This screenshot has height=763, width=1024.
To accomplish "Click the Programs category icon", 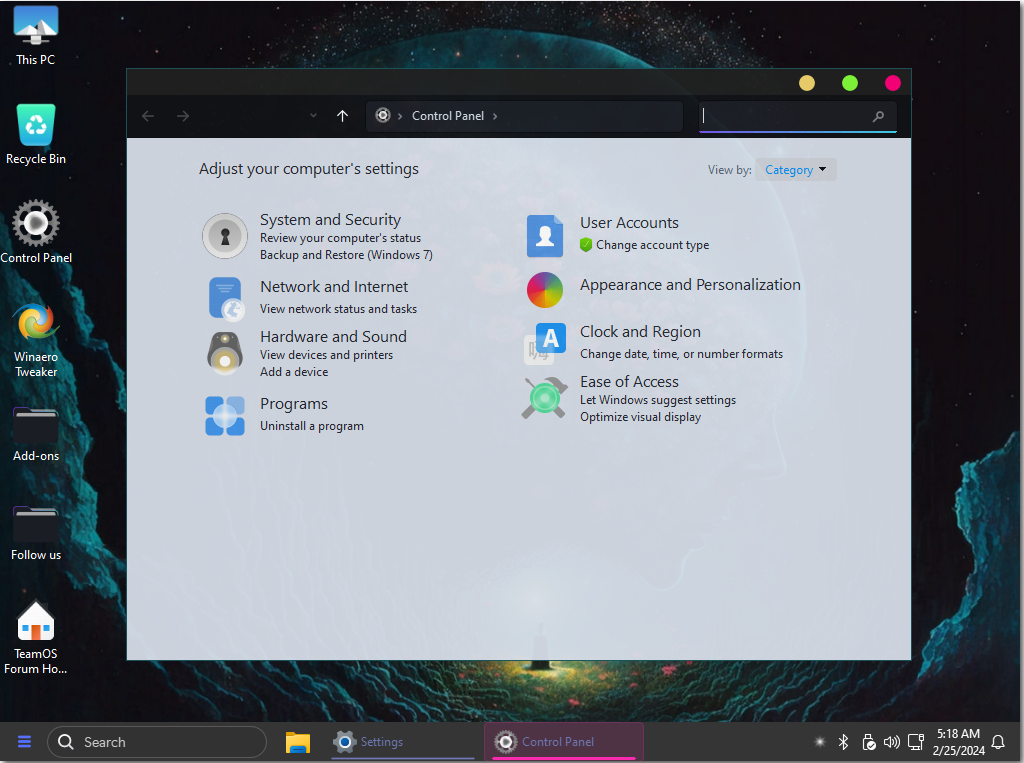I will pyautogui.click(x=225, y=415).
